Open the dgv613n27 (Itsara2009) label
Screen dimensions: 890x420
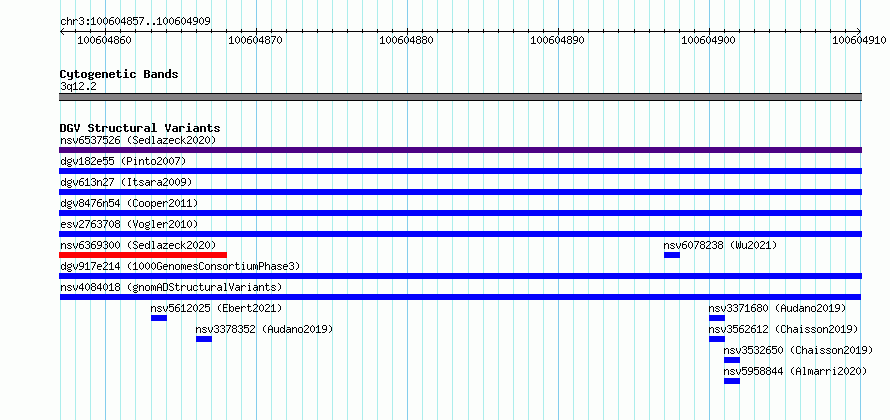(126, 182)
